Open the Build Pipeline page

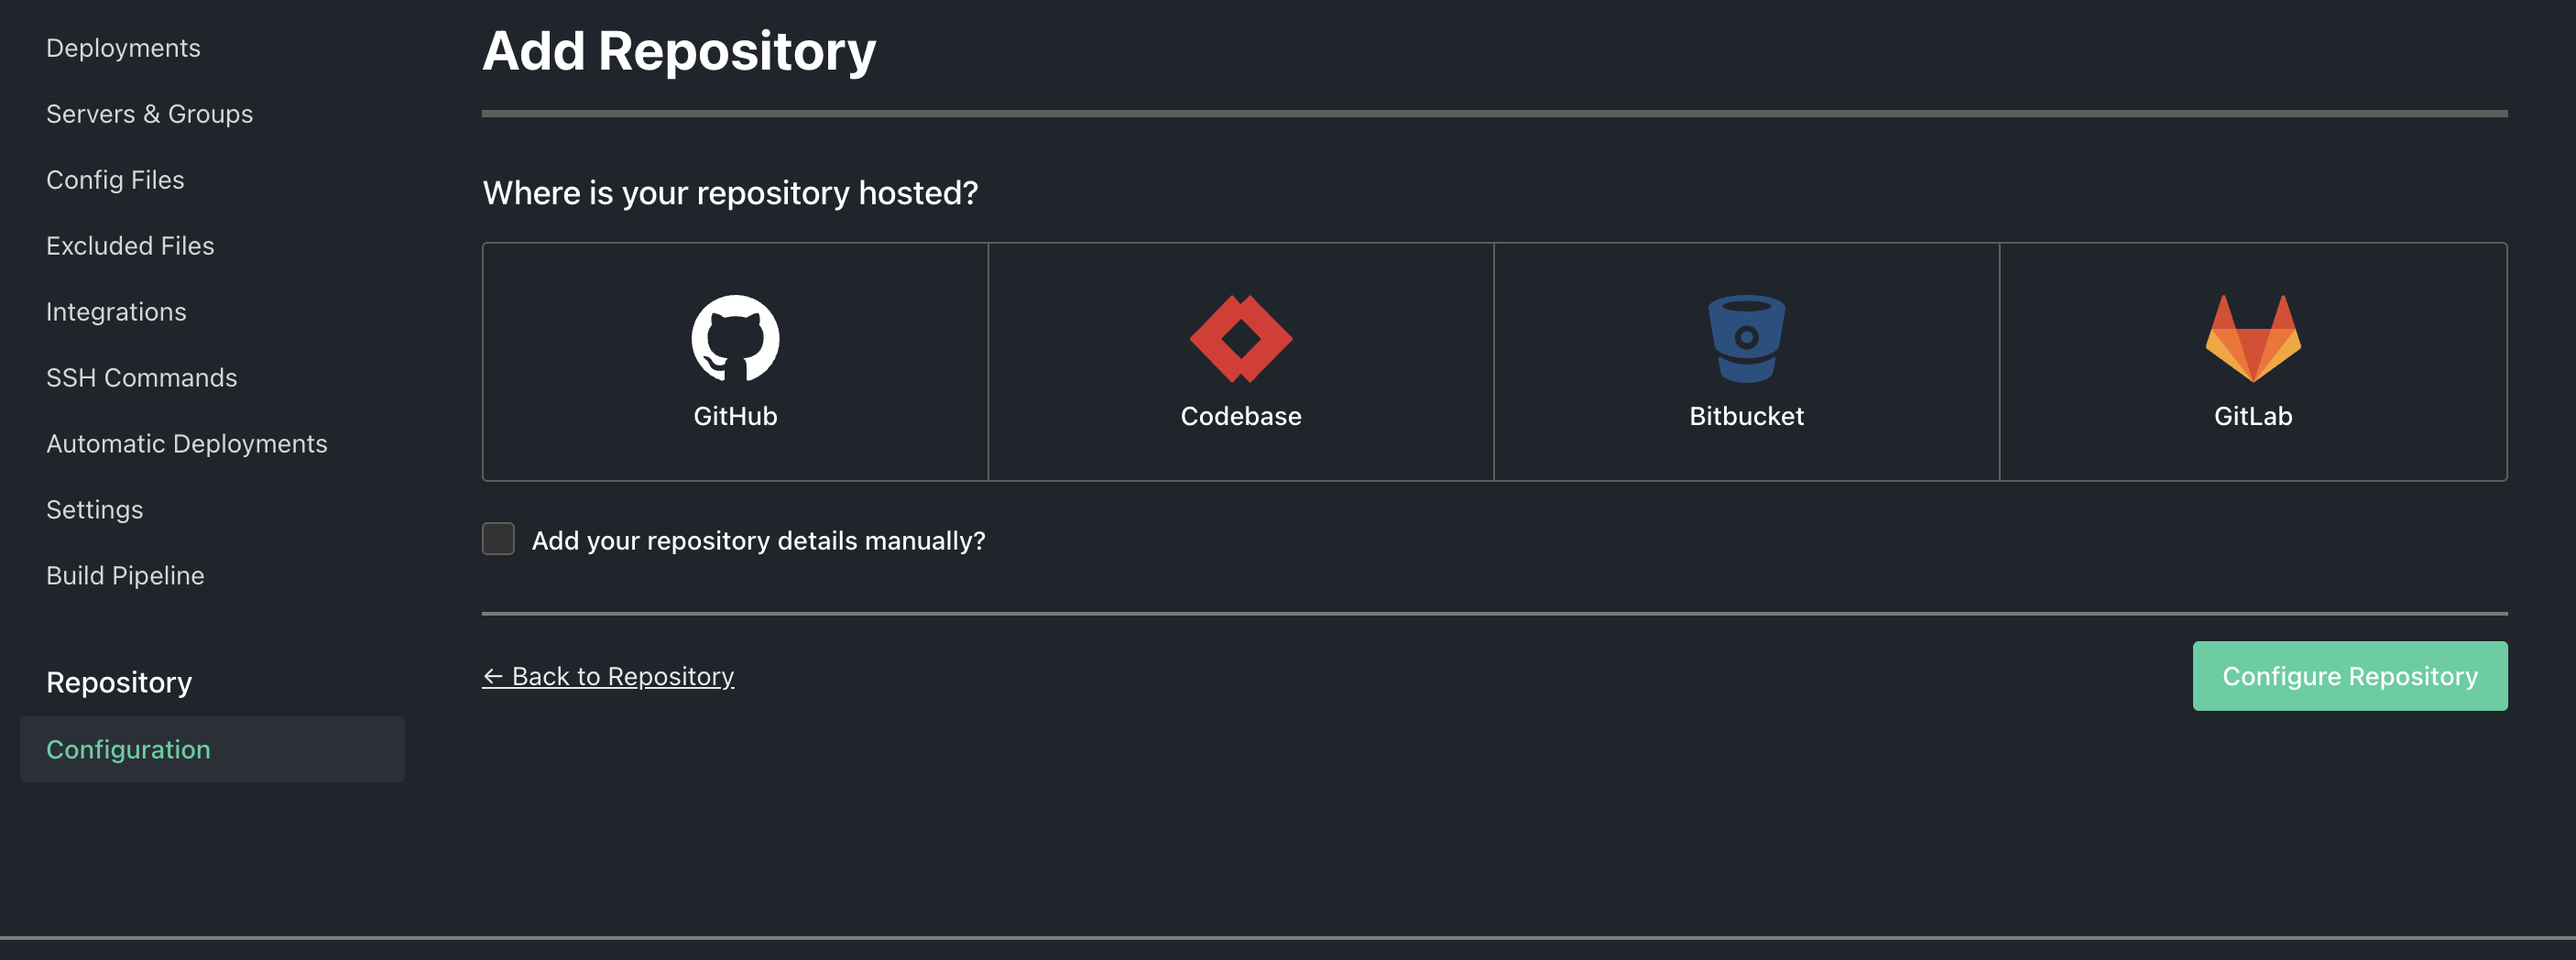tap(125, 575)
